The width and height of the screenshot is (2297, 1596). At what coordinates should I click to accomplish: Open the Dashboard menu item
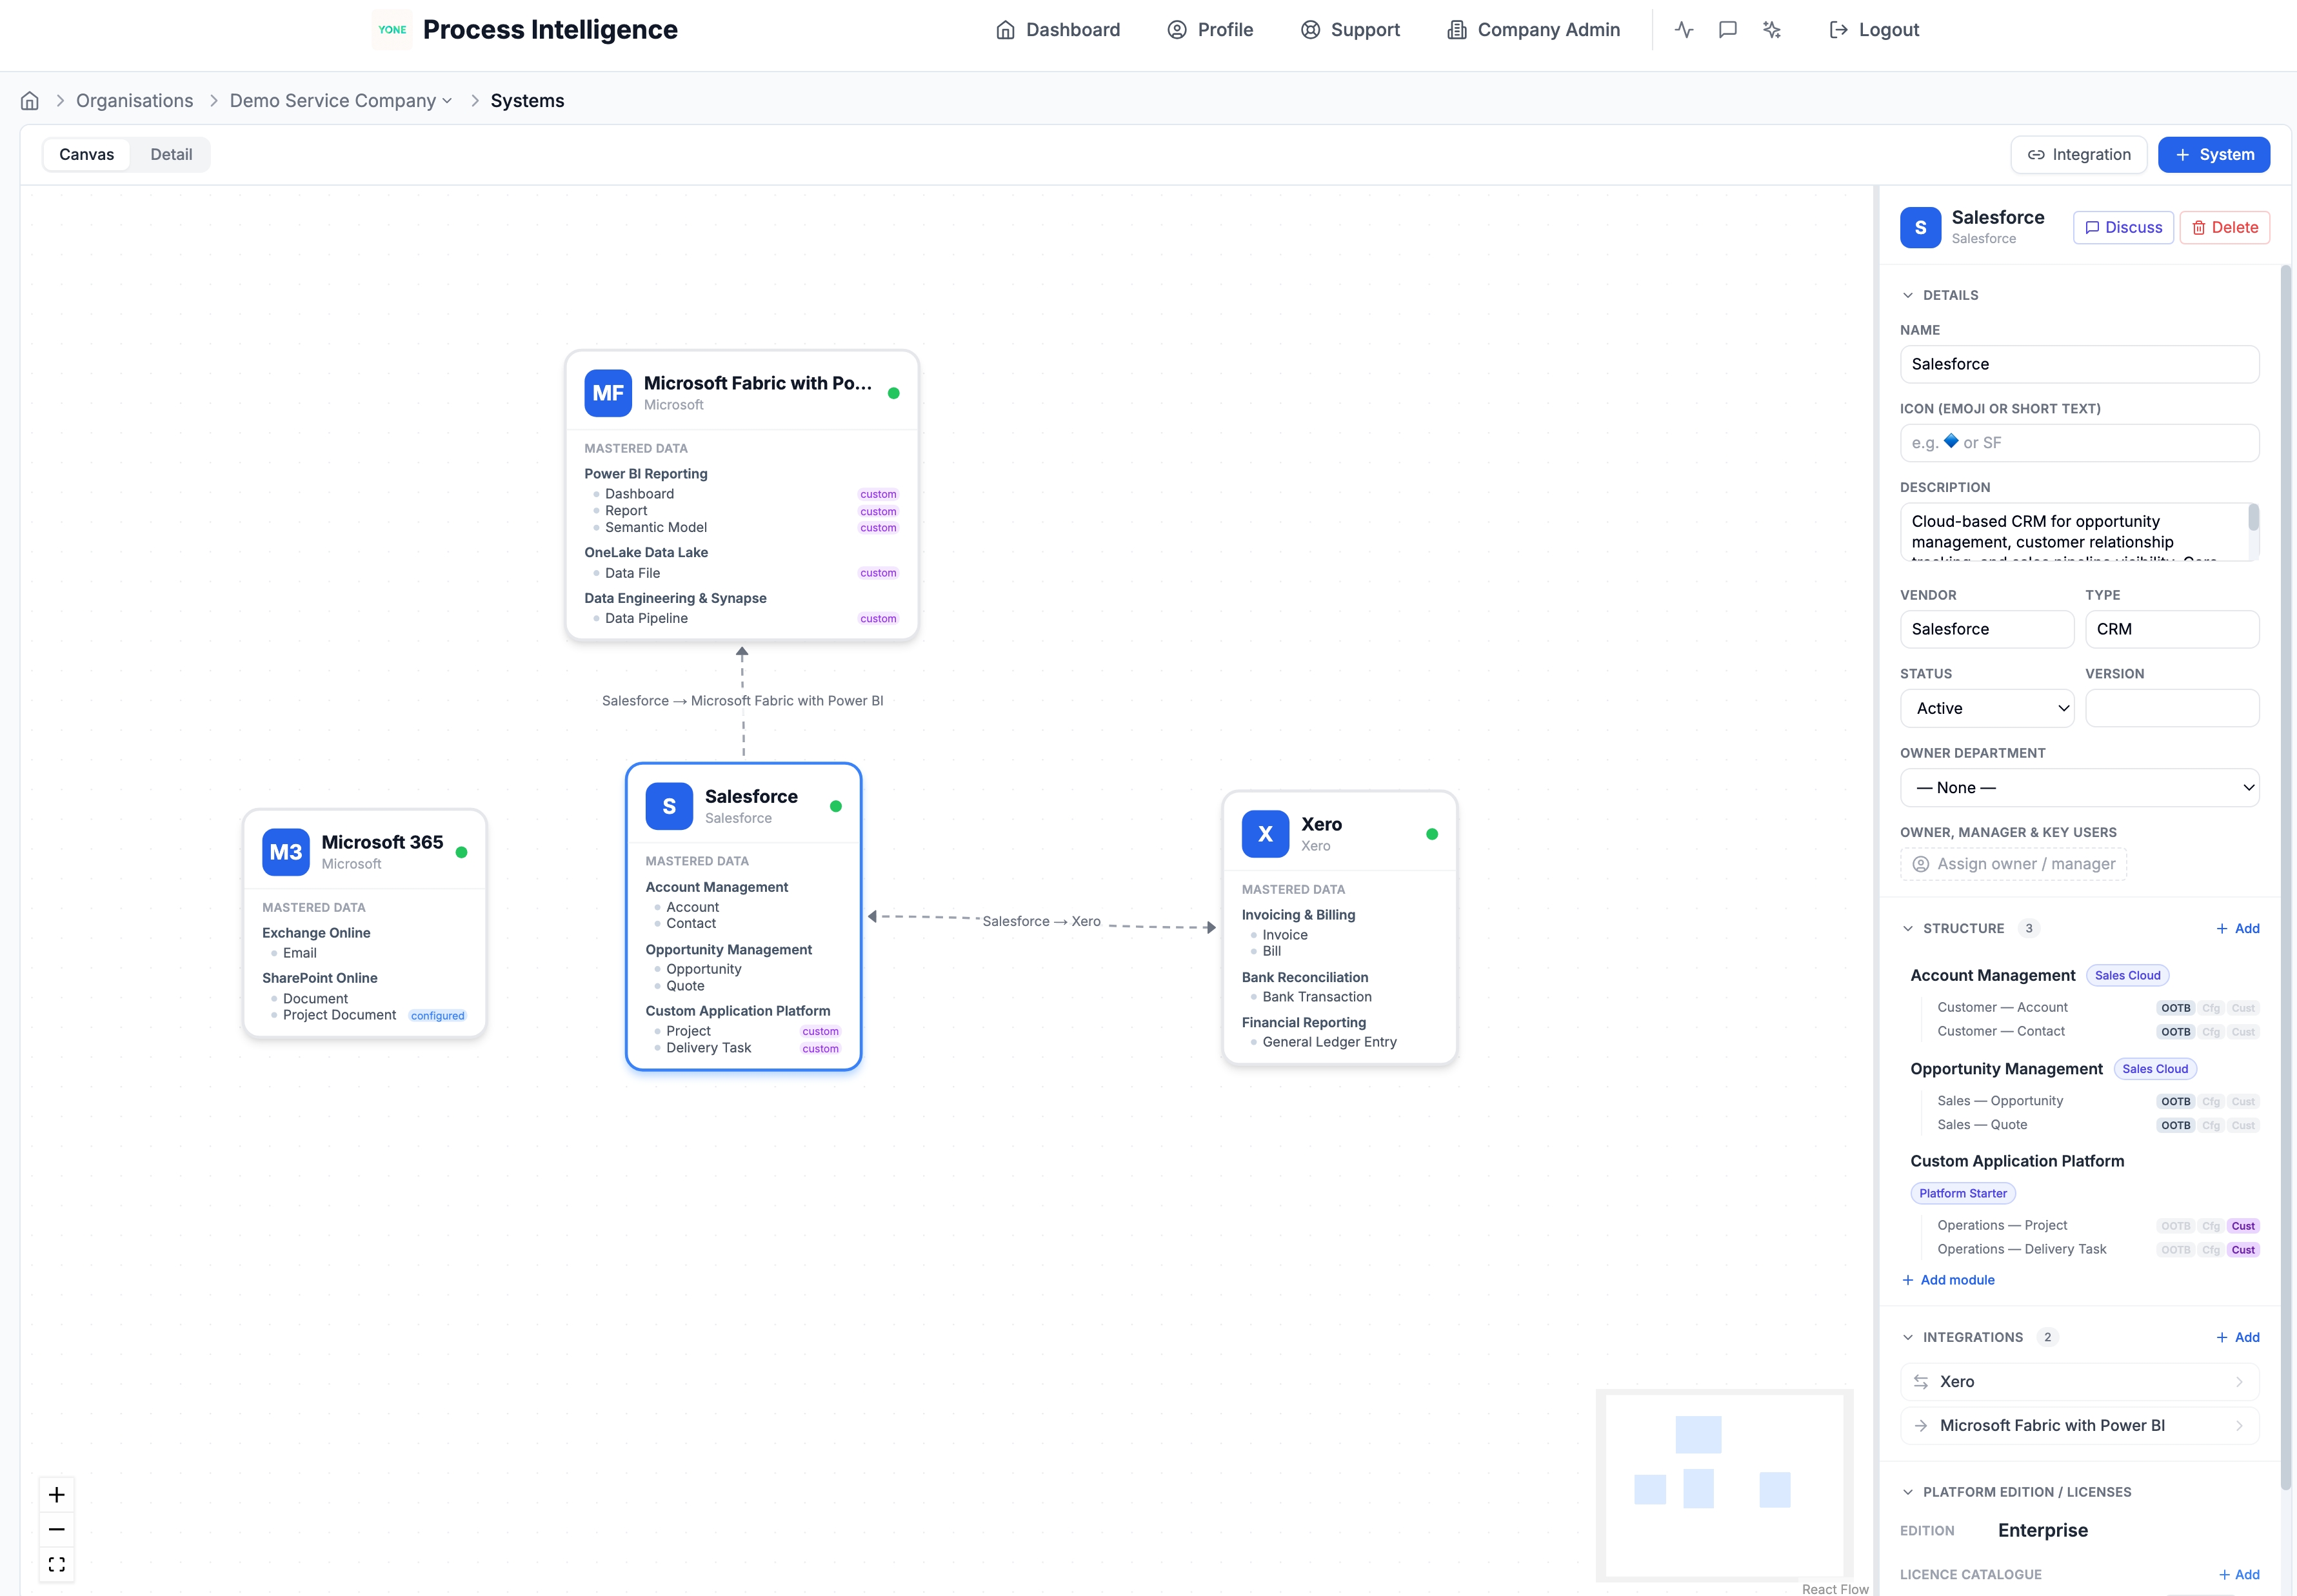[x=1058, y=30]
